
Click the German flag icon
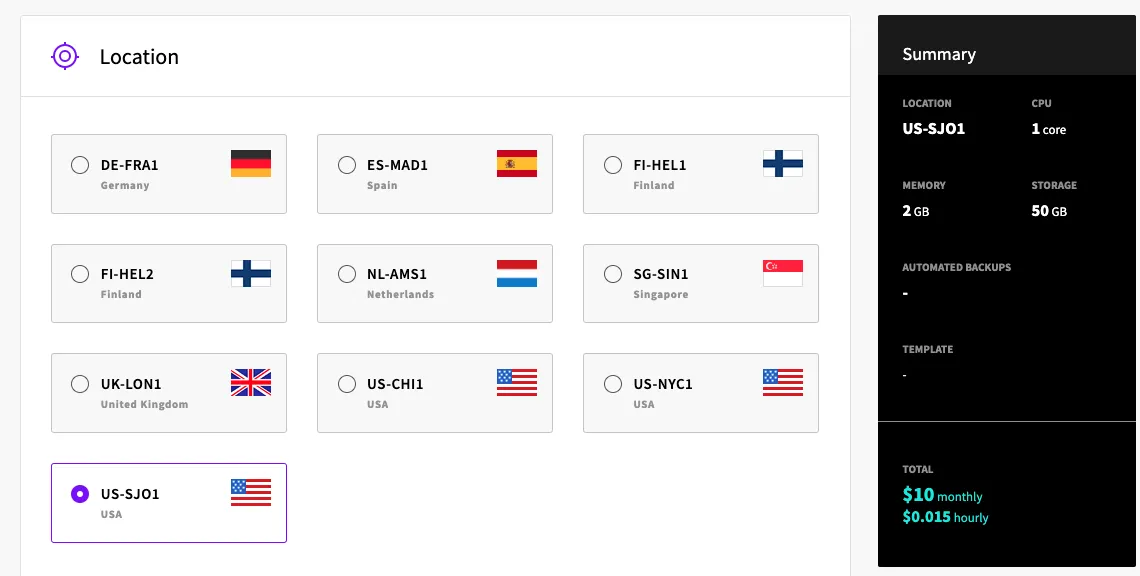click(251, 164)
